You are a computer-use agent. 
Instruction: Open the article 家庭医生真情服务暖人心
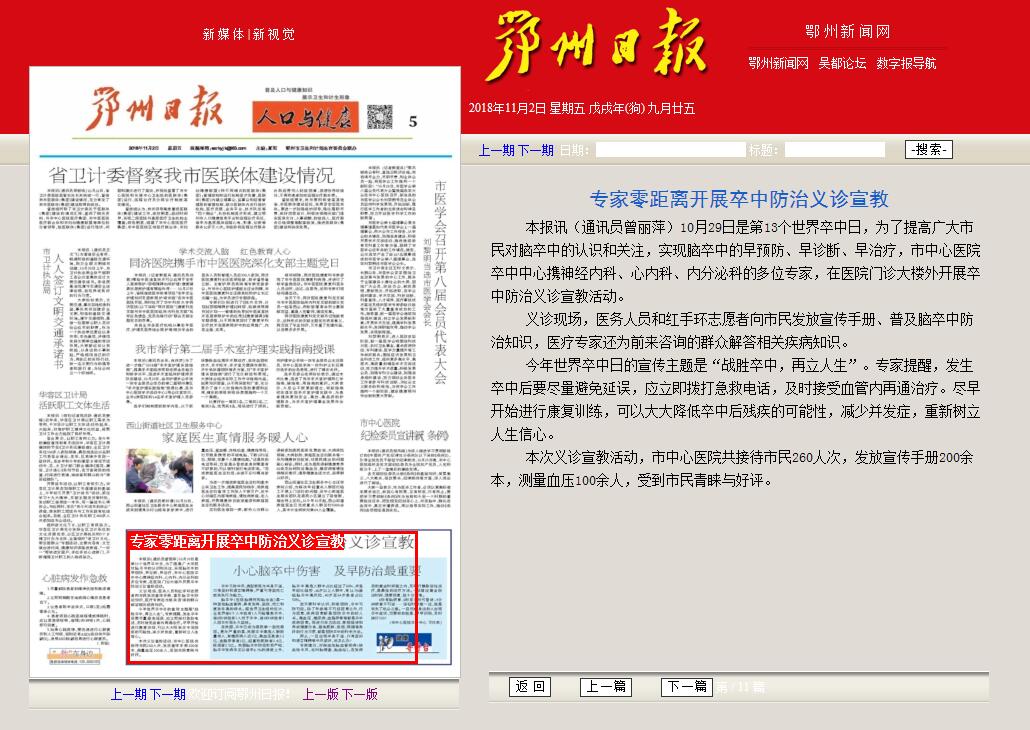pyautogui.click(x=235, y=437)
